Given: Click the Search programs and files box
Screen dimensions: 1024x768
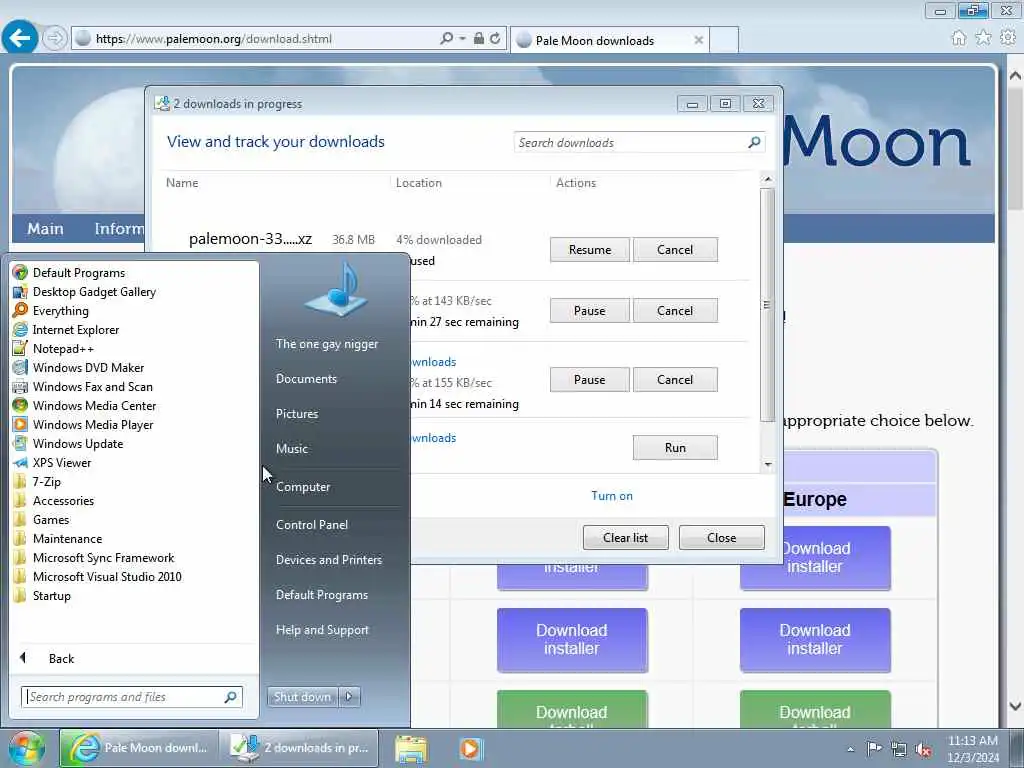Looking at the screenshot, I should [x=131, y=697].
